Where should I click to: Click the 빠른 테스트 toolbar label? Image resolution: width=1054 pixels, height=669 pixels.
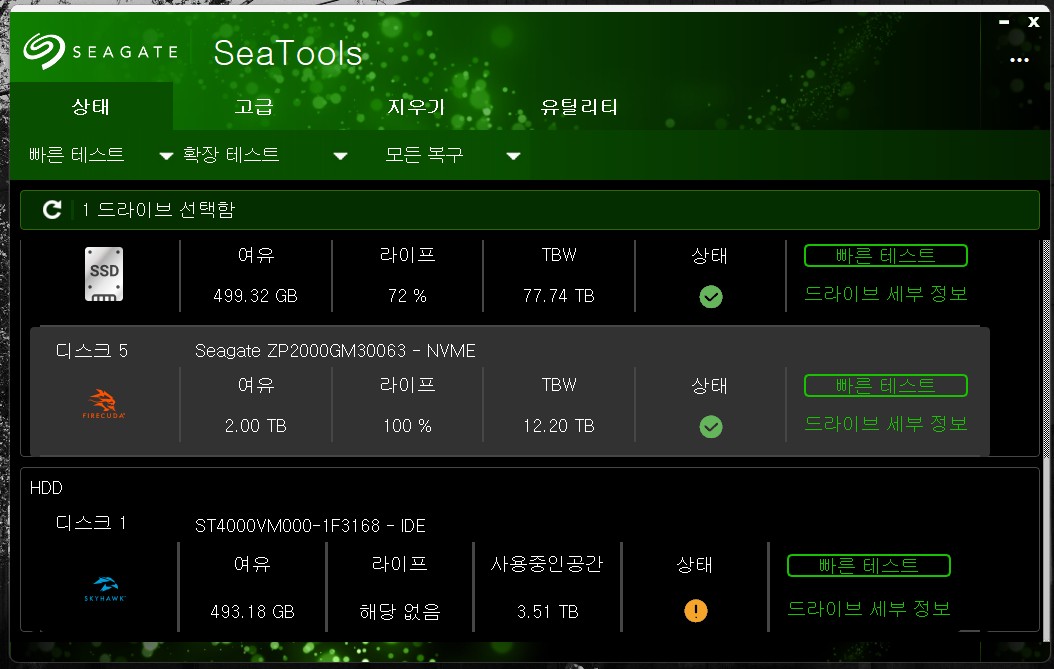77,155
